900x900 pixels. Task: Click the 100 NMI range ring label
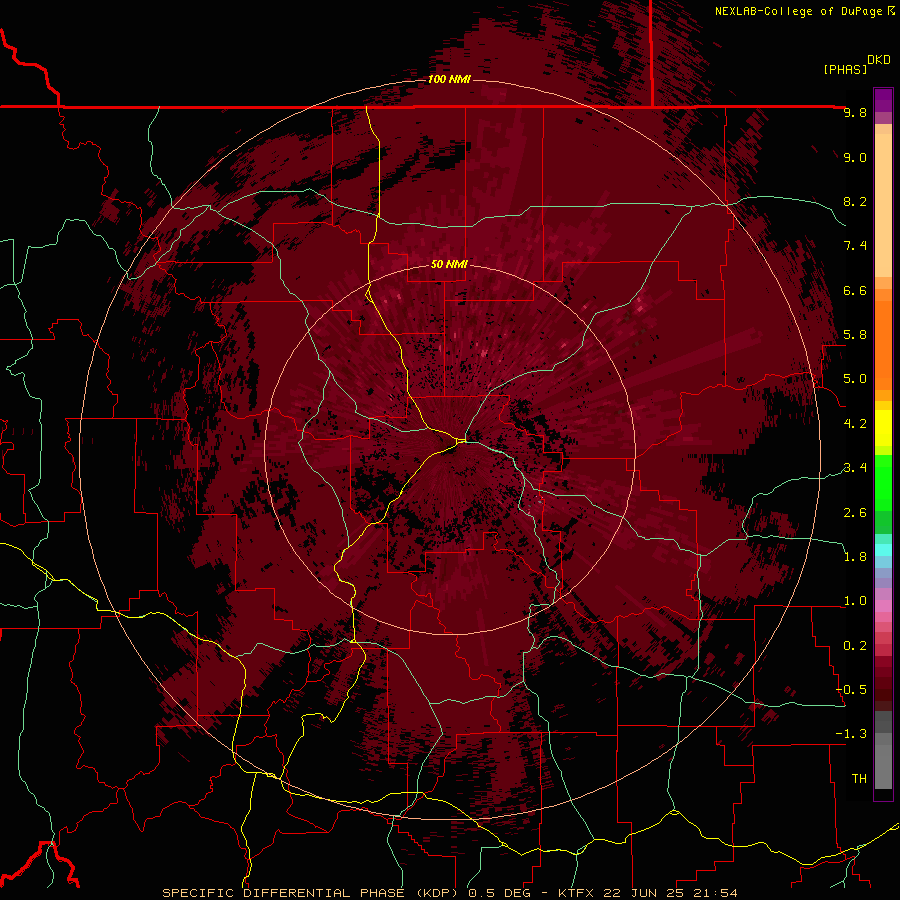point(449,79)
